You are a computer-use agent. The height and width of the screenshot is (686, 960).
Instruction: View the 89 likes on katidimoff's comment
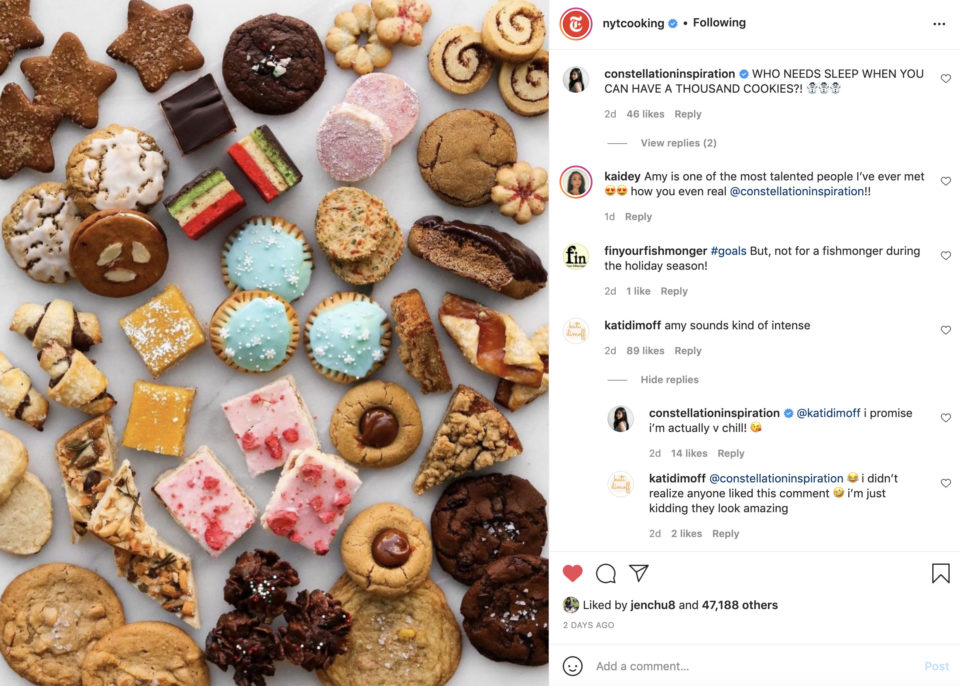(x=645, y=351)
